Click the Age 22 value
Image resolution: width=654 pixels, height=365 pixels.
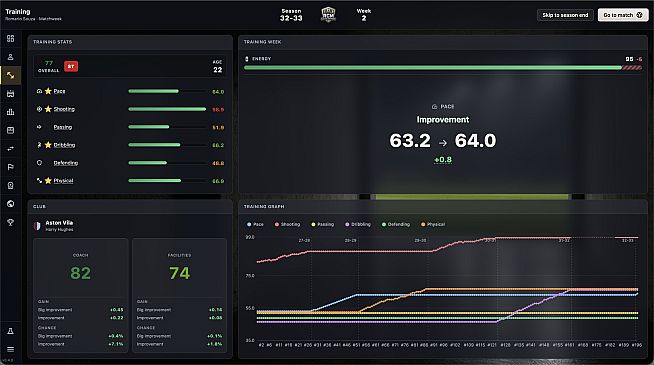coord(218,70)
